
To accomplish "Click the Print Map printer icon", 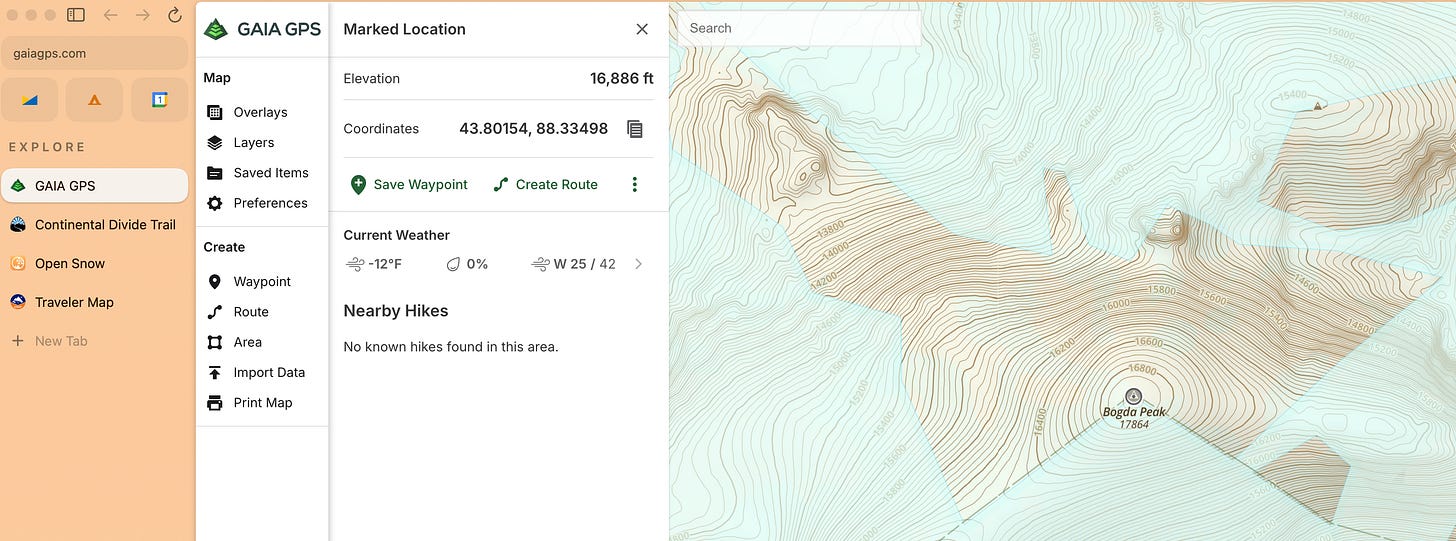I will [214, 403].
